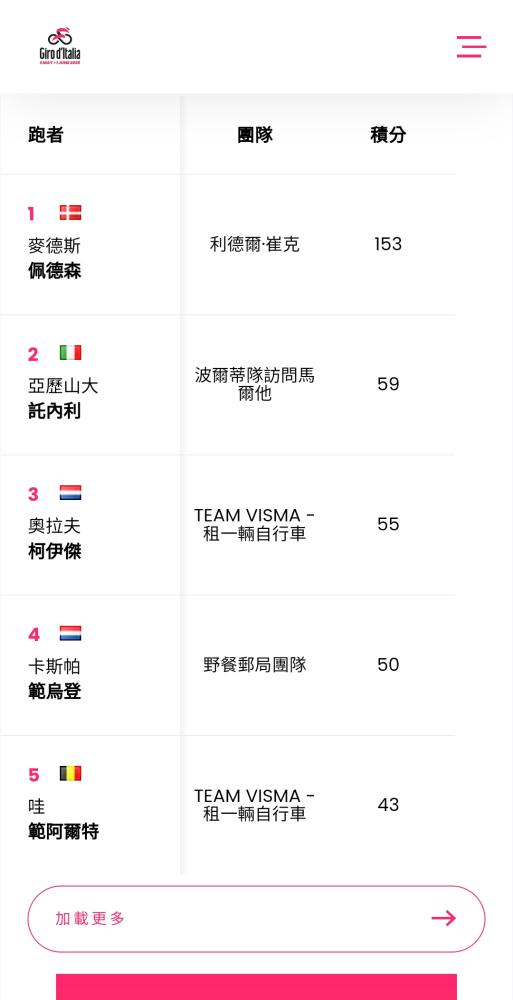Select the 團隊 column header
Viewport: 513px width, 1000px height.
[x=255, y=135]
